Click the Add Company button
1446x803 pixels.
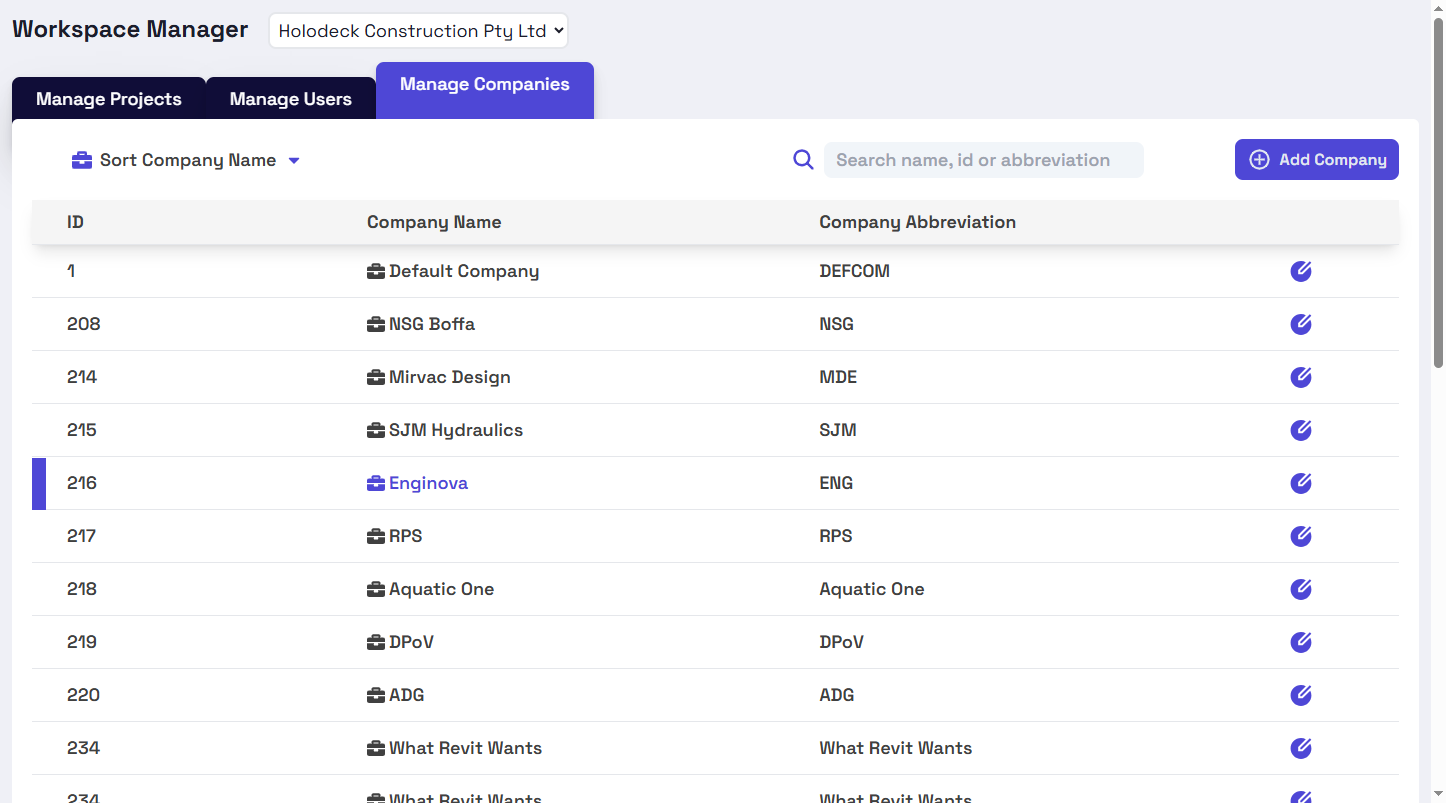point(1317,160)
